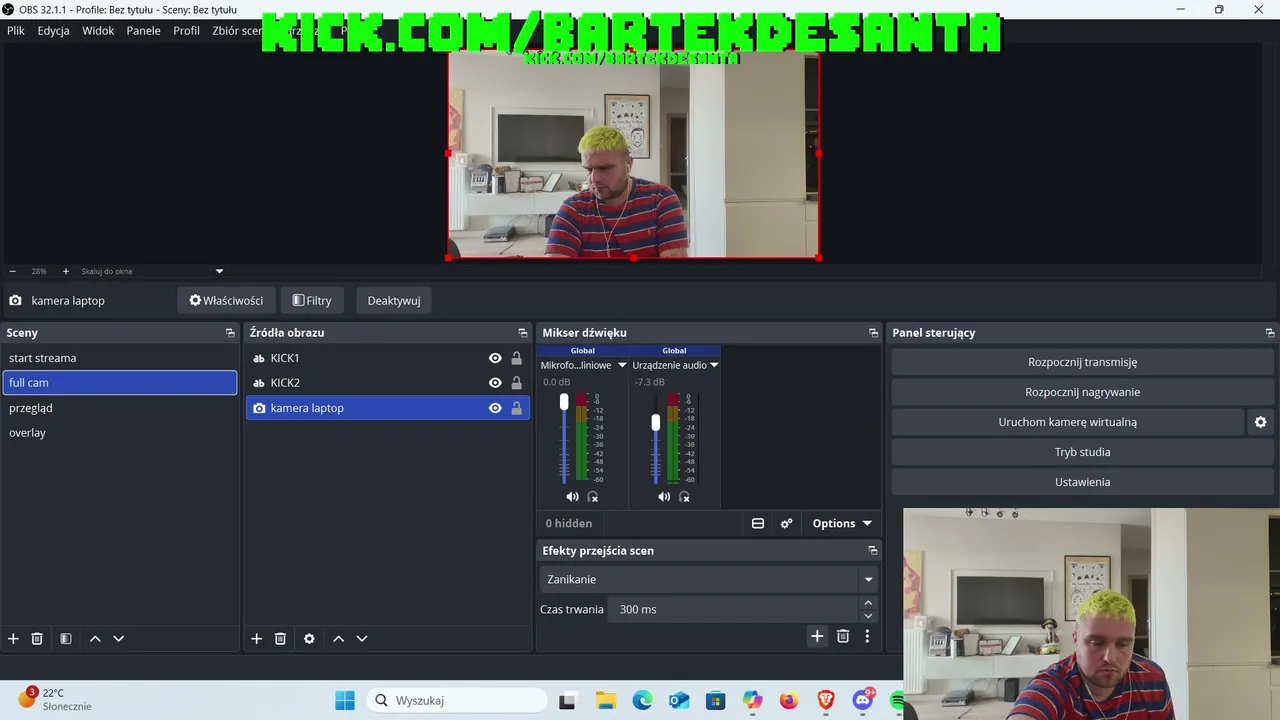
Task: Open Urządzenie audio mixer dropdown arrow
Action: [714, 365]
